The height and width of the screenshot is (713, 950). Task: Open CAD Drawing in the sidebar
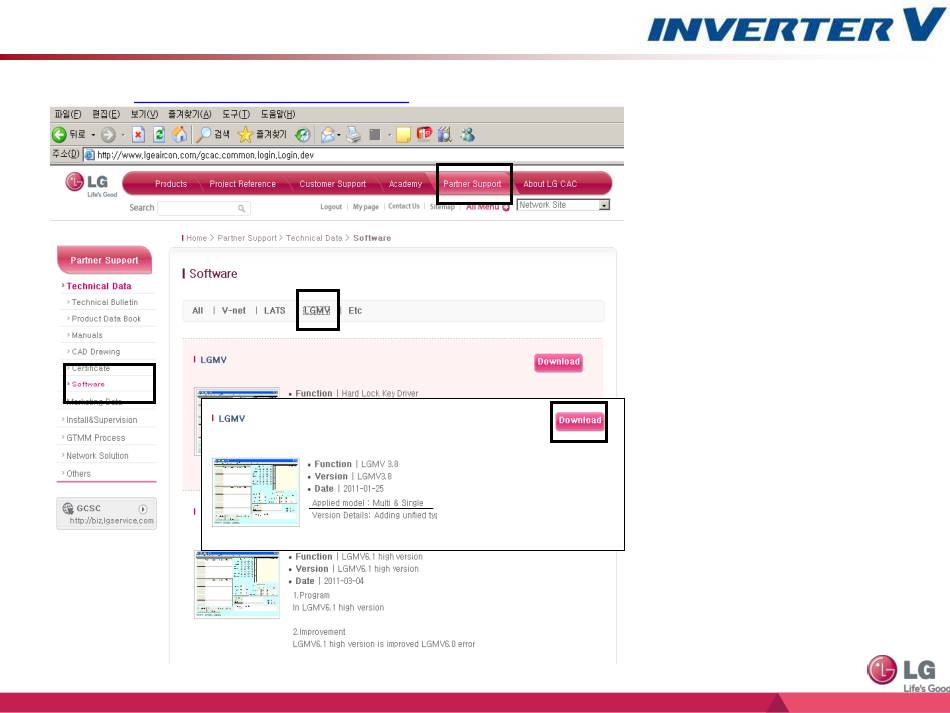pos(96,351)
